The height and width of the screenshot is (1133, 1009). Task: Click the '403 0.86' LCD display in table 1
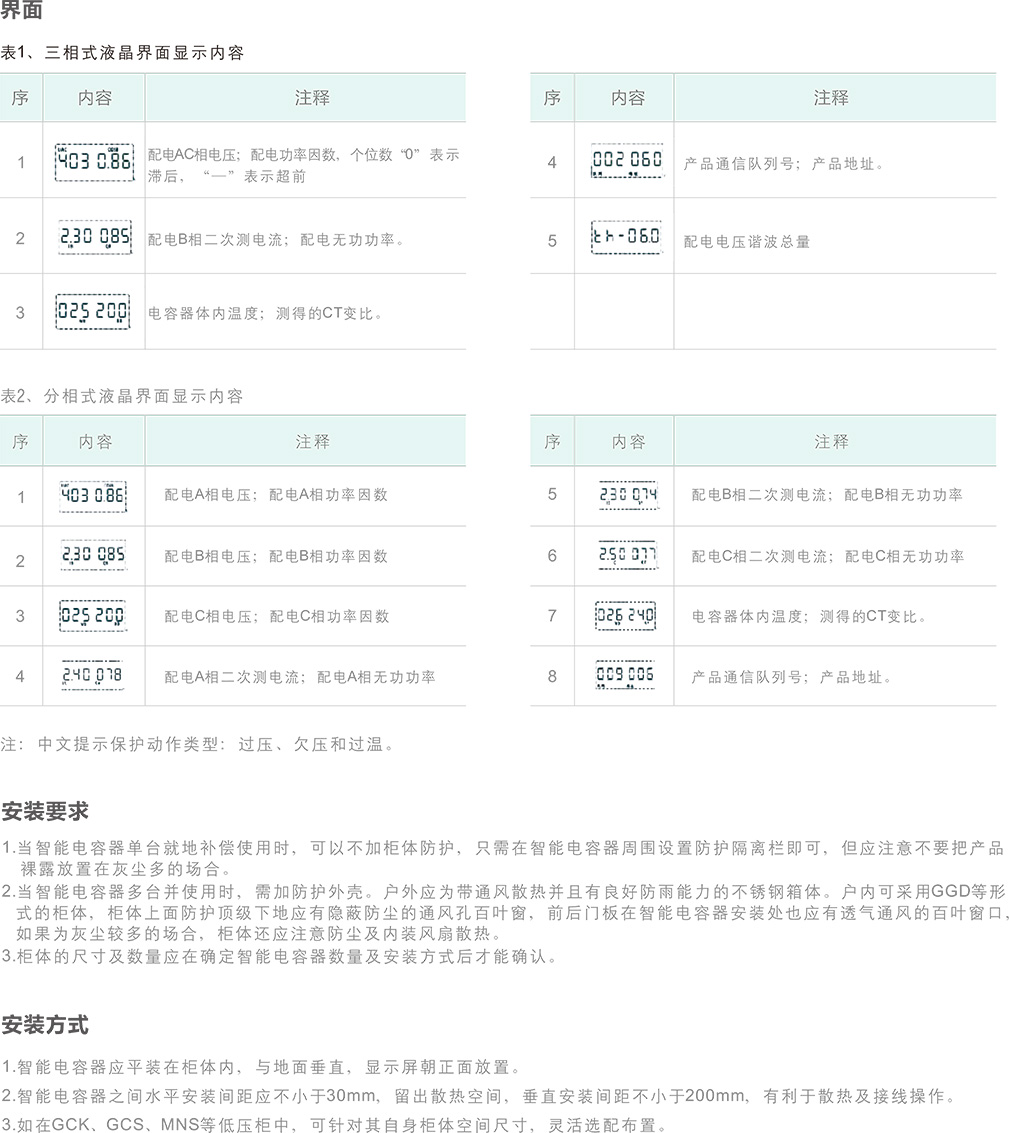click(x=93, y=160)
